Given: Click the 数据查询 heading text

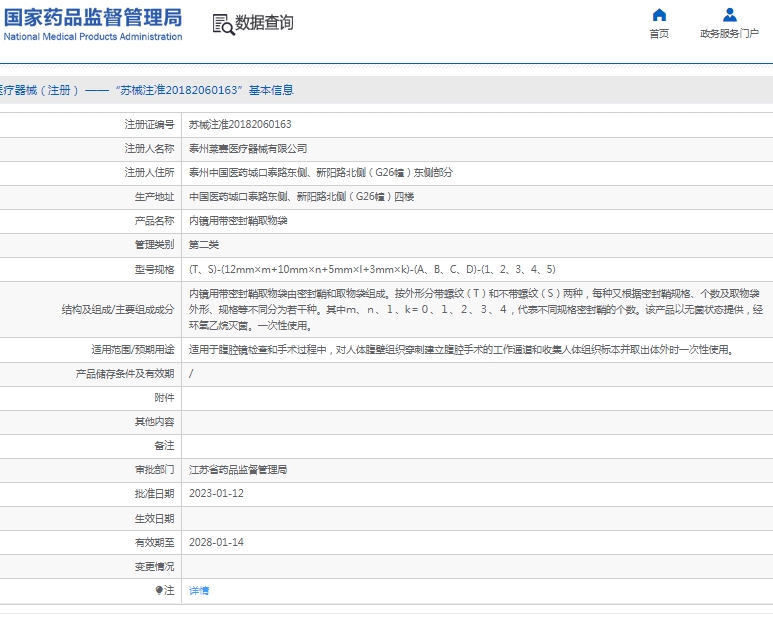Looking at the screenshot, I should pos(264,24).
